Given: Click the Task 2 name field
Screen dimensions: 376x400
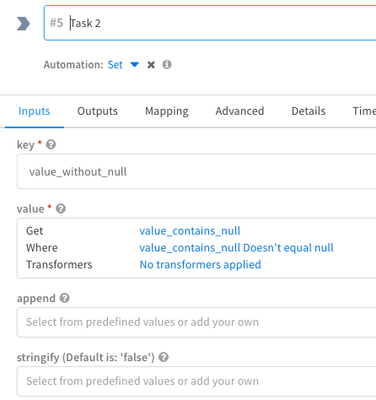Looking at the screenshot, I should pos(210,23).
